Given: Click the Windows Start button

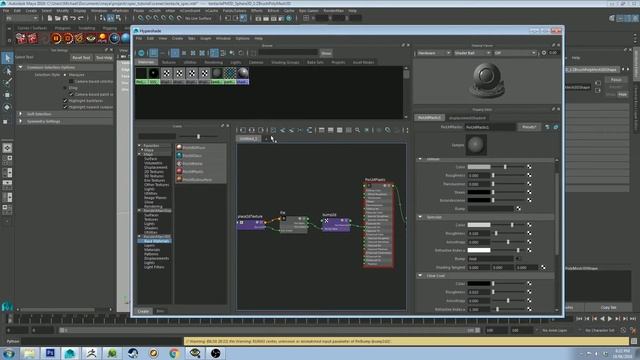Looking at the screenshot, I should [9, 353].
